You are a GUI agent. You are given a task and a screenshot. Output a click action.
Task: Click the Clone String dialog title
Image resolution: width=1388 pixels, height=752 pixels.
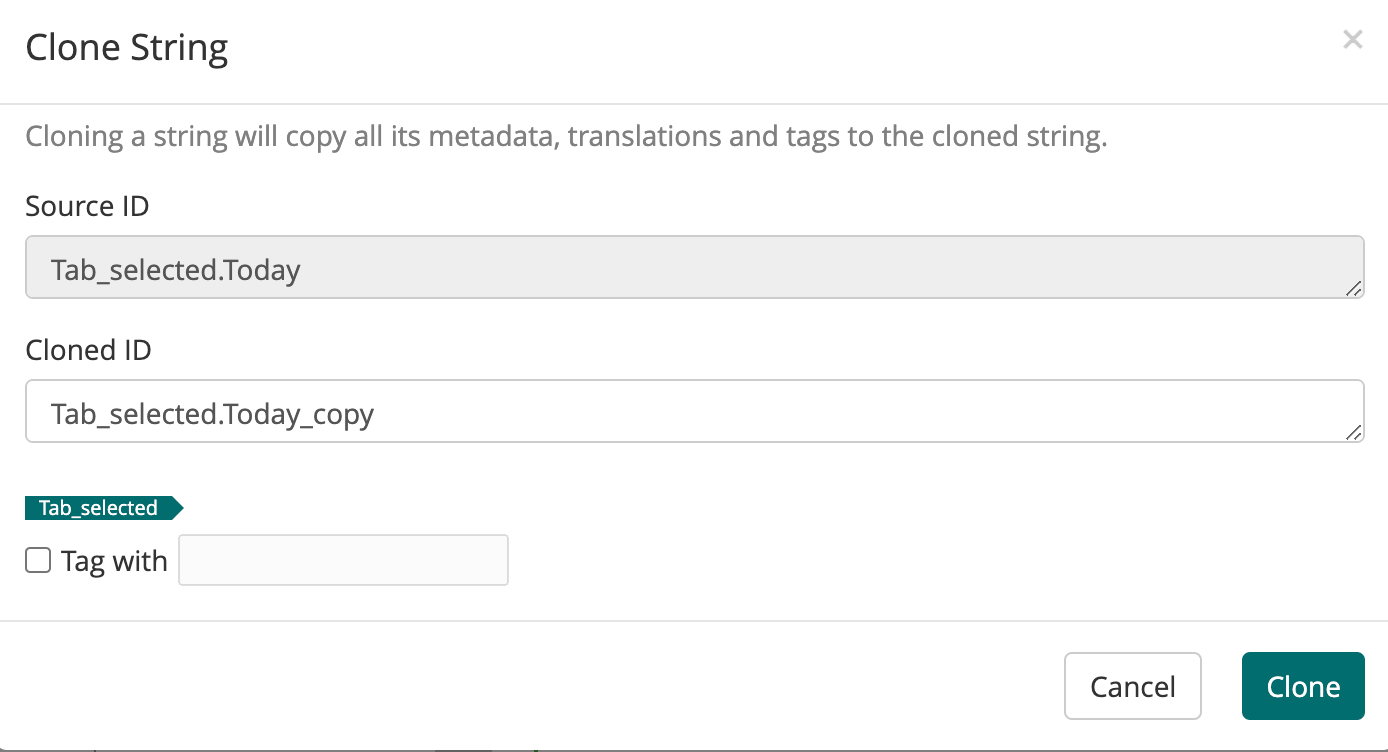pyautogui.click(x=126, y=46)
